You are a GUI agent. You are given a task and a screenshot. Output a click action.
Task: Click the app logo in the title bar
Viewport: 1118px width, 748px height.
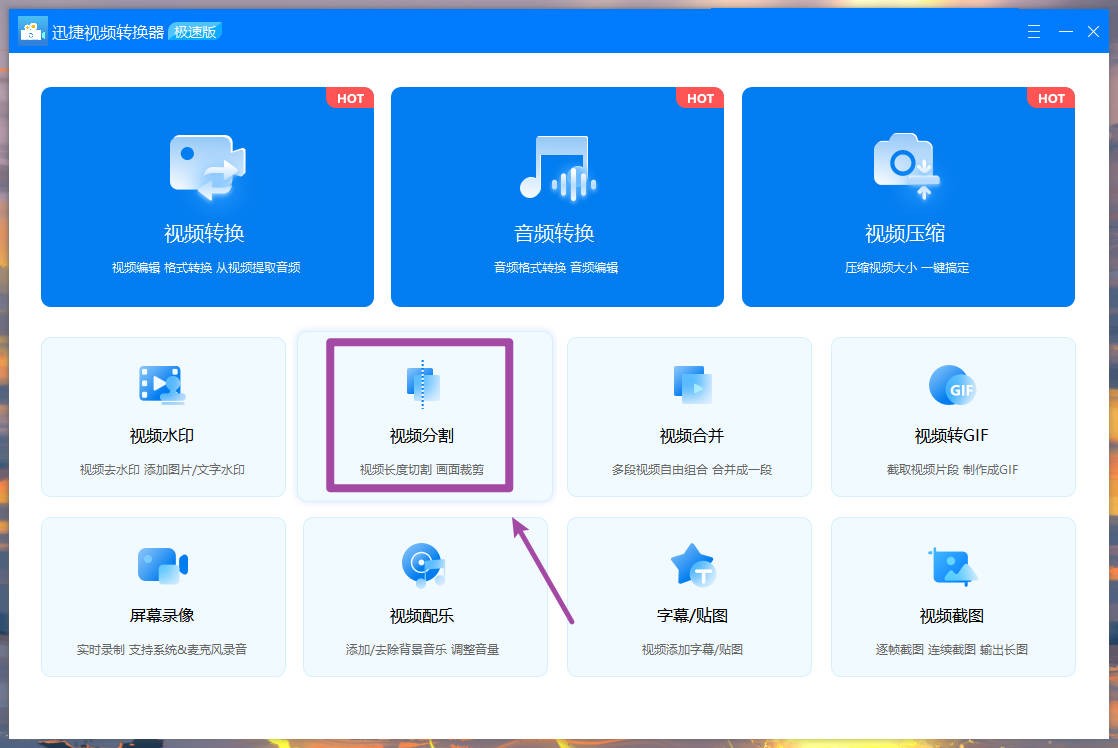pos(31,30)
